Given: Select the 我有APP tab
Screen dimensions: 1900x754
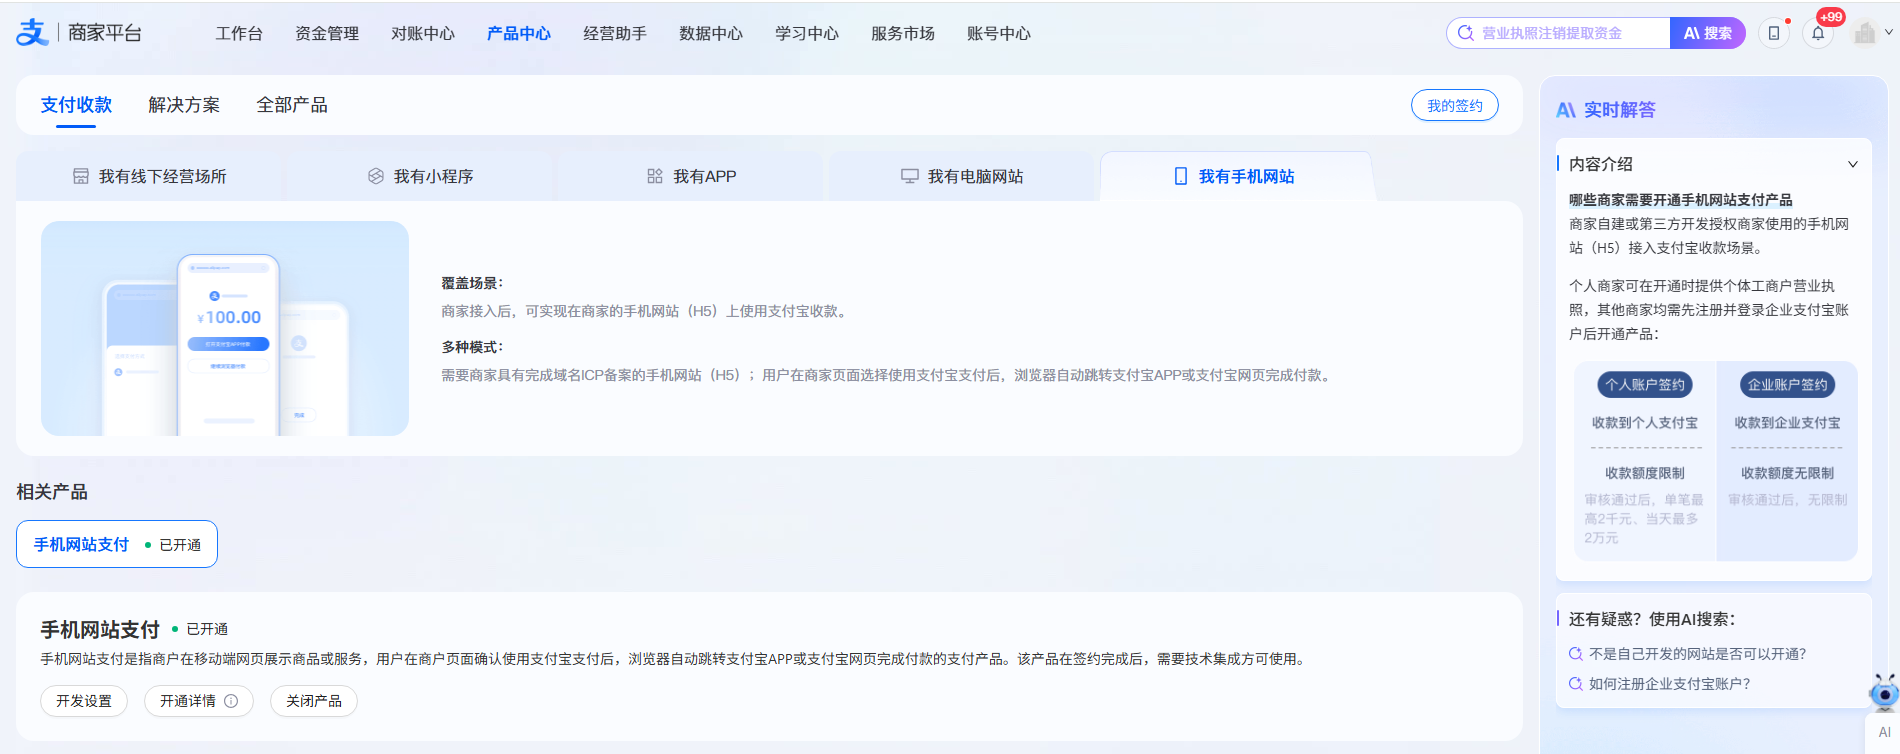Looking at the screenshot, I should coord(691,176).
